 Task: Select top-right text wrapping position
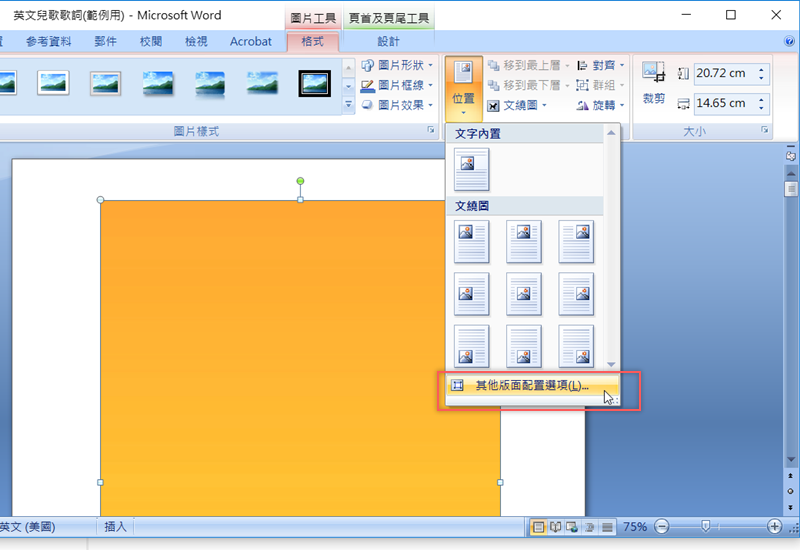coord(576,241)
